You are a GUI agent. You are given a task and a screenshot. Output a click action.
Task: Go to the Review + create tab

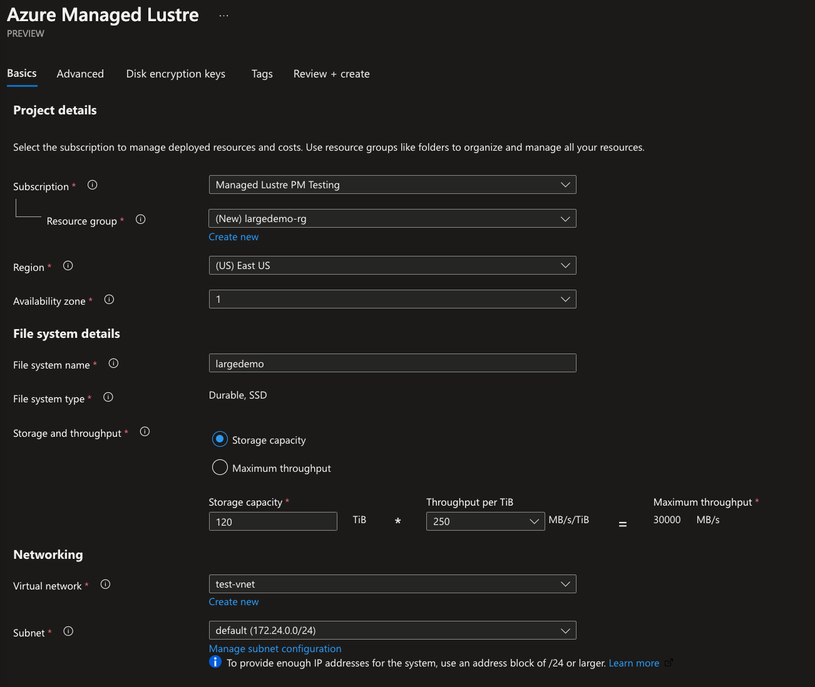click(x=332, y=74)
